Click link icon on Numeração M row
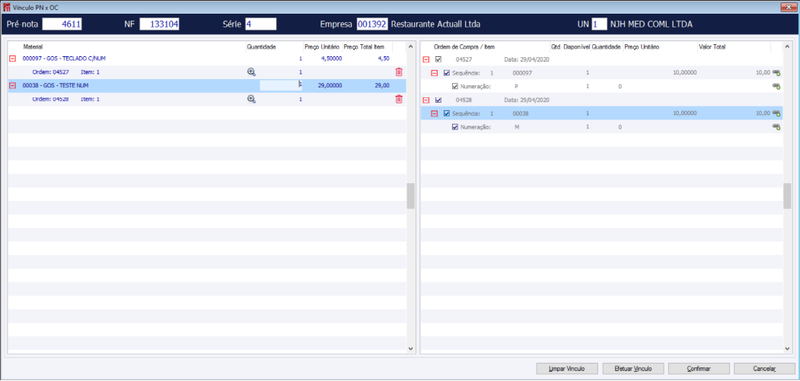800x381 pixels. click(777, 127)
